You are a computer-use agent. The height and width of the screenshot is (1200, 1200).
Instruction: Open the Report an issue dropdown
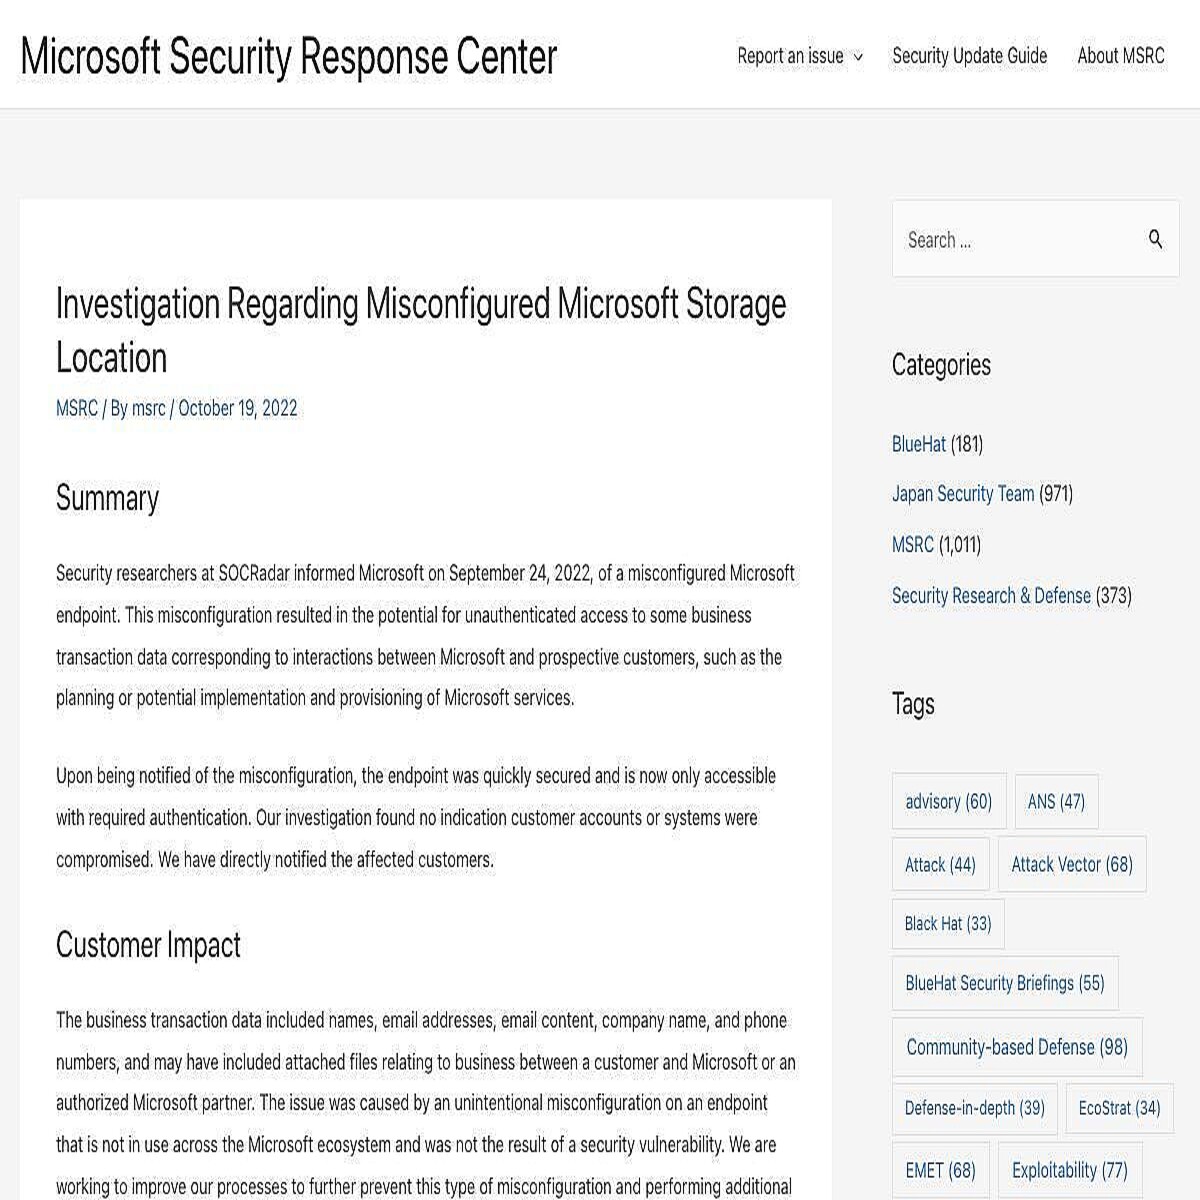click(790, 56)
